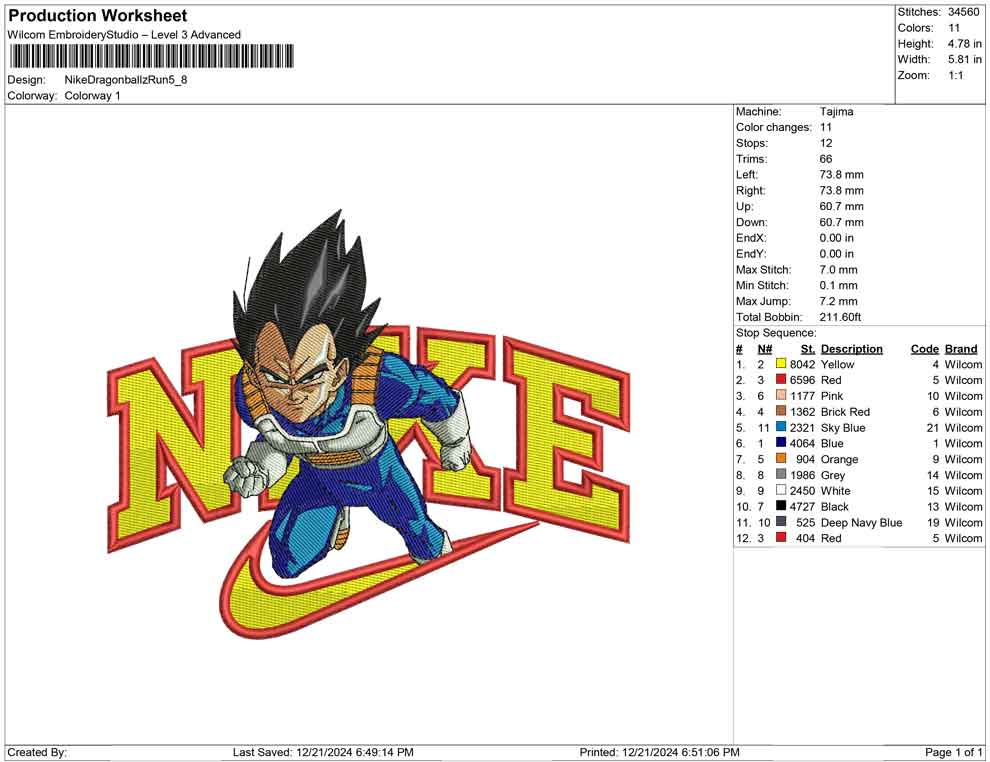Image resolution: width=990 pixels, height=762 pixels.
Task: Click the code '19' in Deep Navy Blue row
Action: point(933,522)
